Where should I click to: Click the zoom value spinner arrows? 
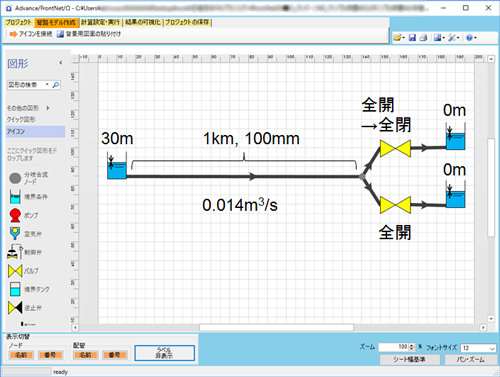point(412,347)
